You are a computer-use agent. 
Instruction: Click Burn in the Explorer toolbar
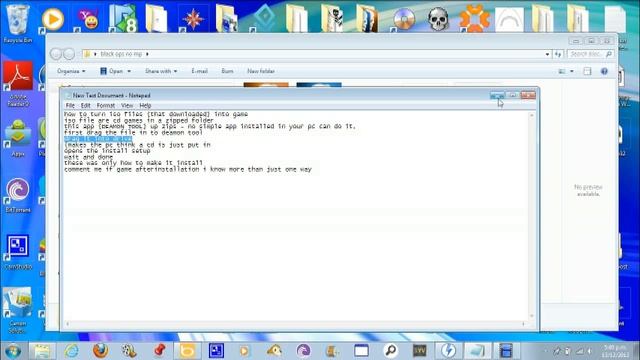(x=227, y=71)
